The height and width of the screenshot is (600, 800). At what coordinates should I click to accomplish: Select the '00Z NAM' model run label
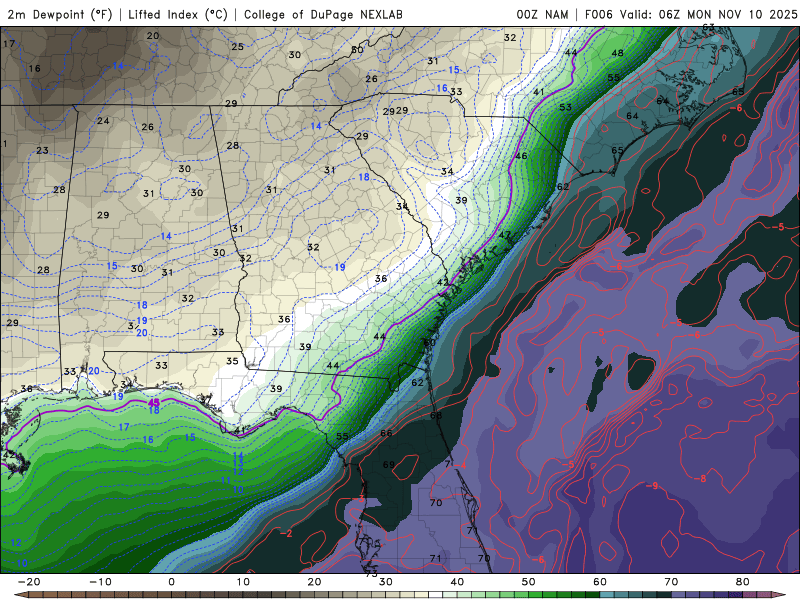click(542, 14)
